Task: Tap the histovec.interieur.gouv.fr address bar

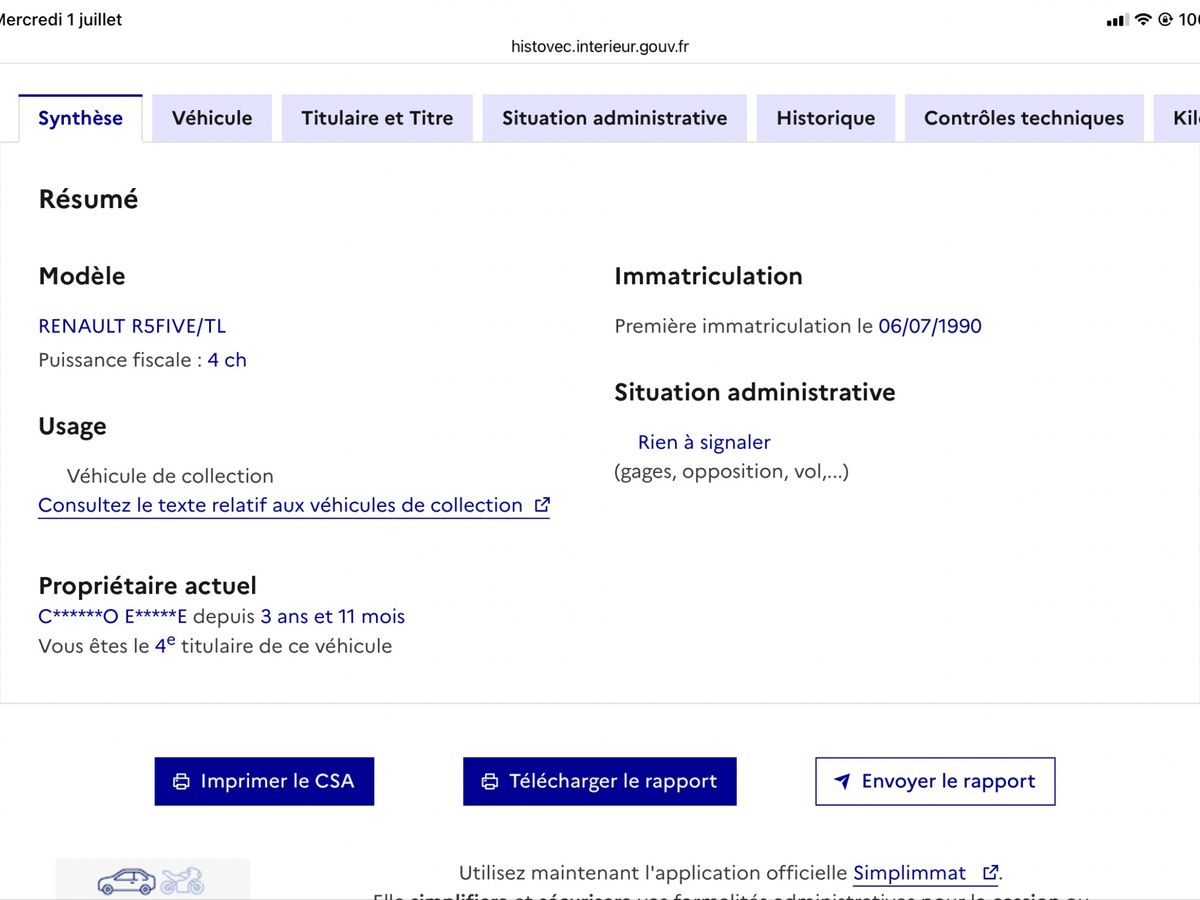Action: (600, 46)
